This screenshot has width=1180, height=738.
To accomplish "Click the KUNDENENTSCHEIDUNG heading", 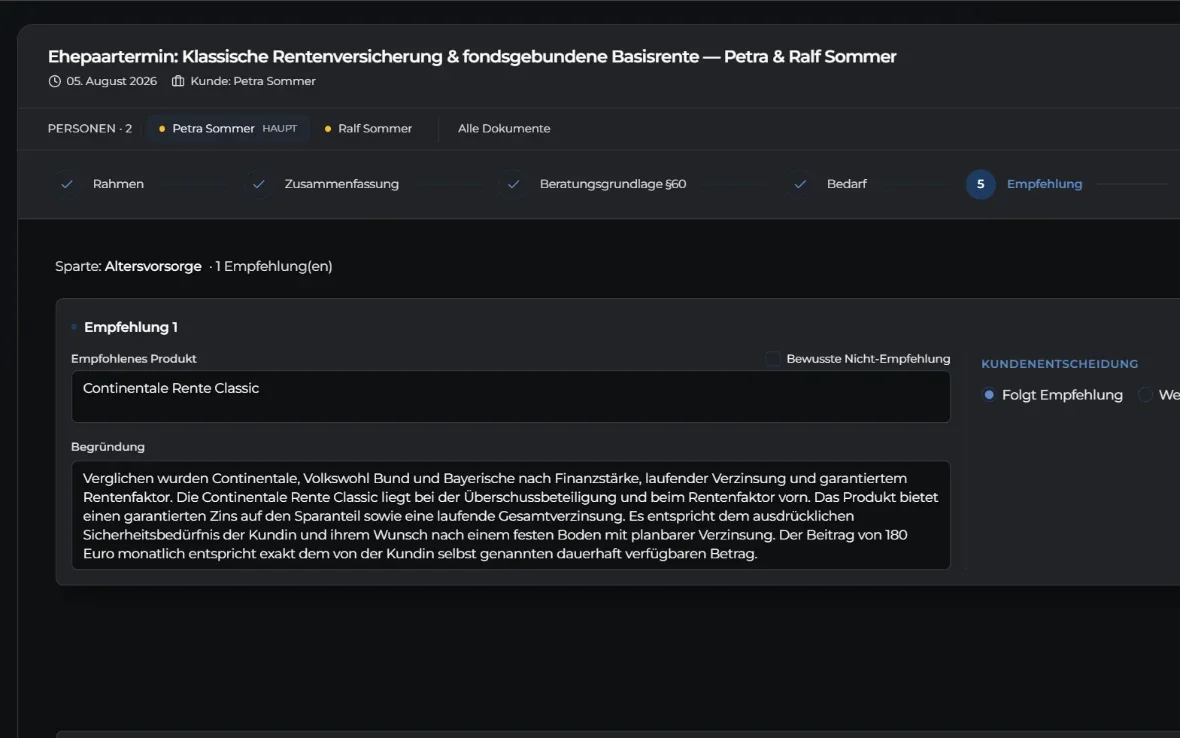I will (1060, 364).
